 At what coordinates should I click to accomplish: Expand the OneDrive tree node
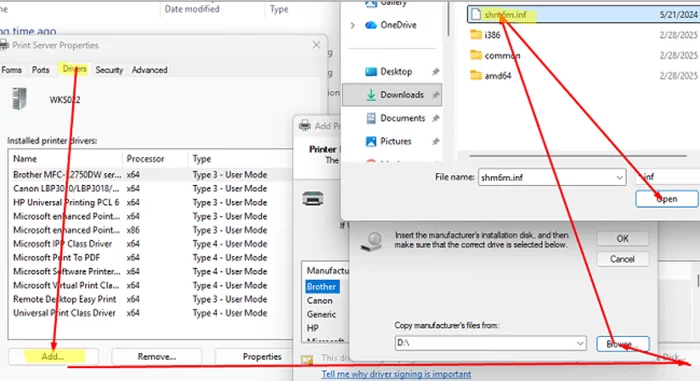point(353,25)
